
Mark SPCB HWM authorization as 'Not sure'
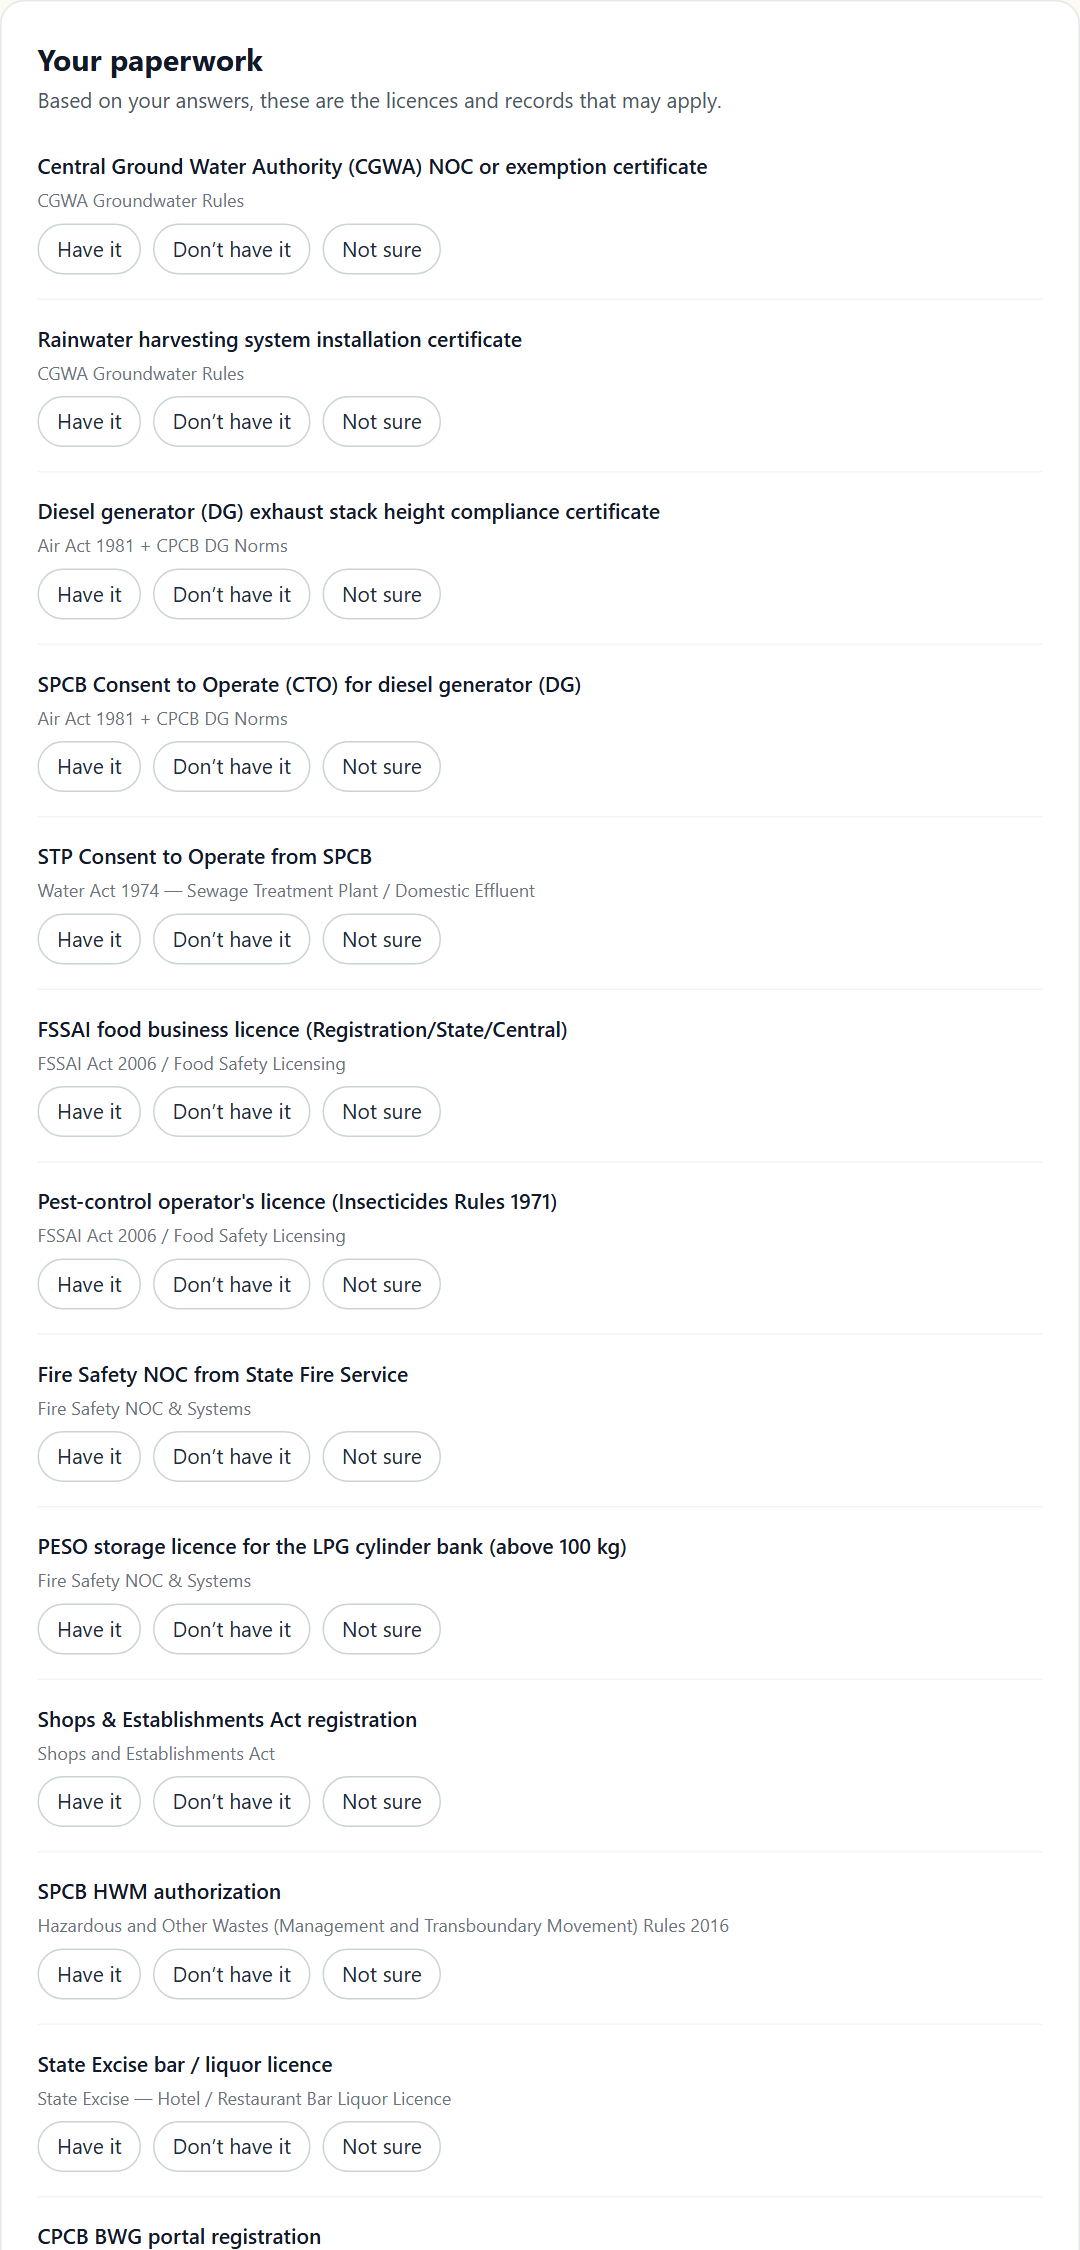[x=382, y=1974]
